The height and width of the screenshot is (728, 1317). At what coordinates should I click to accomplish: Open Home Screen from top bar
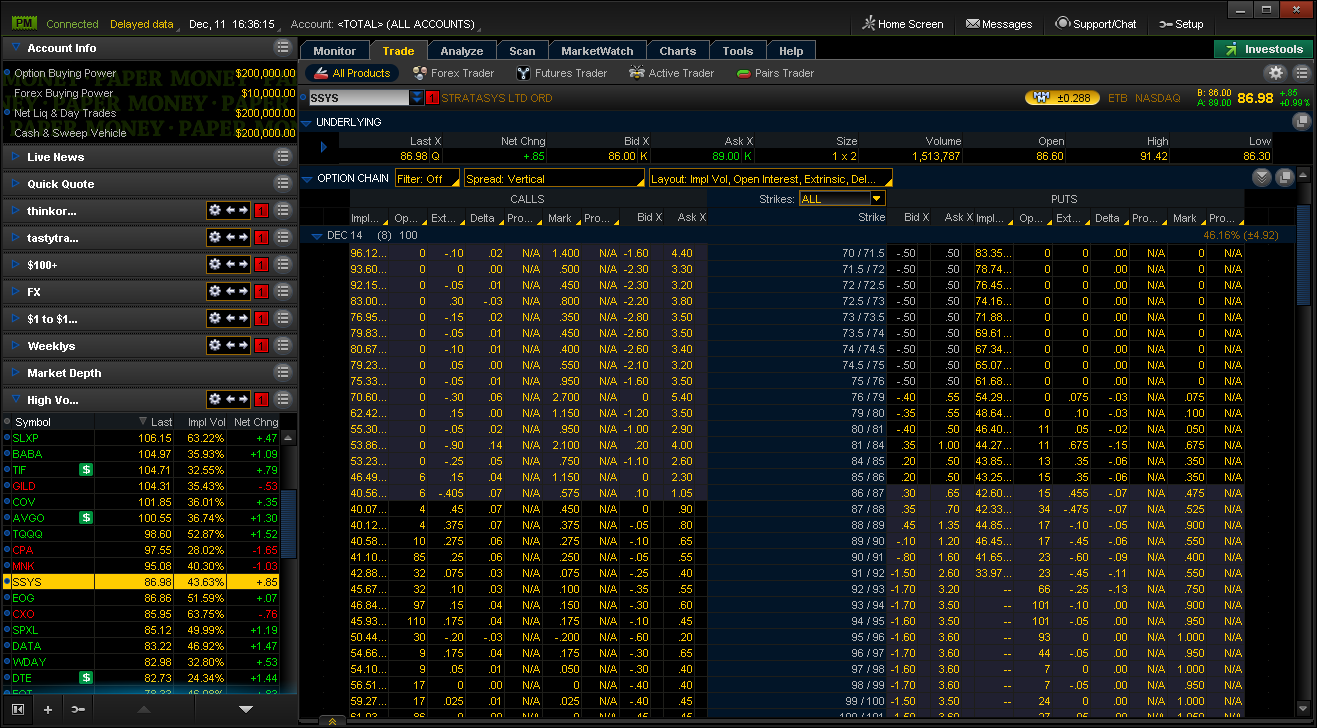tap(903, 24)
